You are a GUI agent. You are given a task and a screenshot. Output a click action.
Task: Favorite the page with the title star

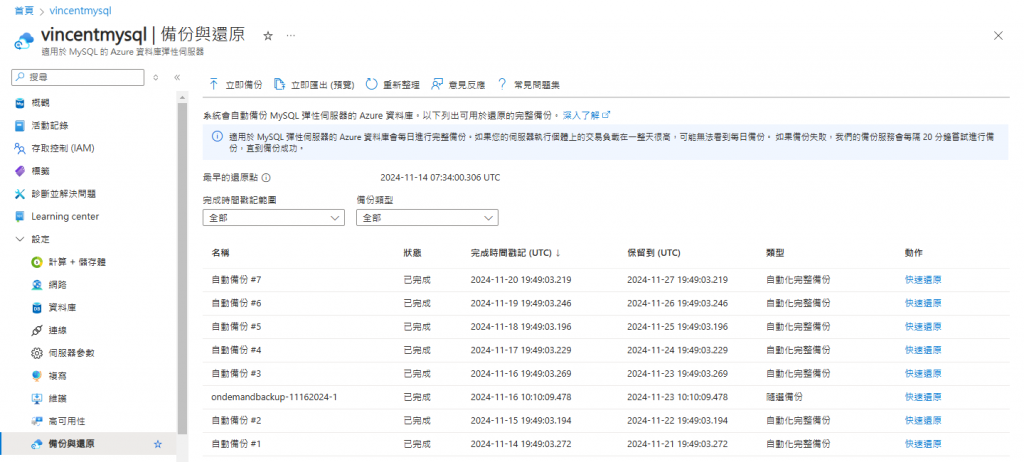click(268, 37)
